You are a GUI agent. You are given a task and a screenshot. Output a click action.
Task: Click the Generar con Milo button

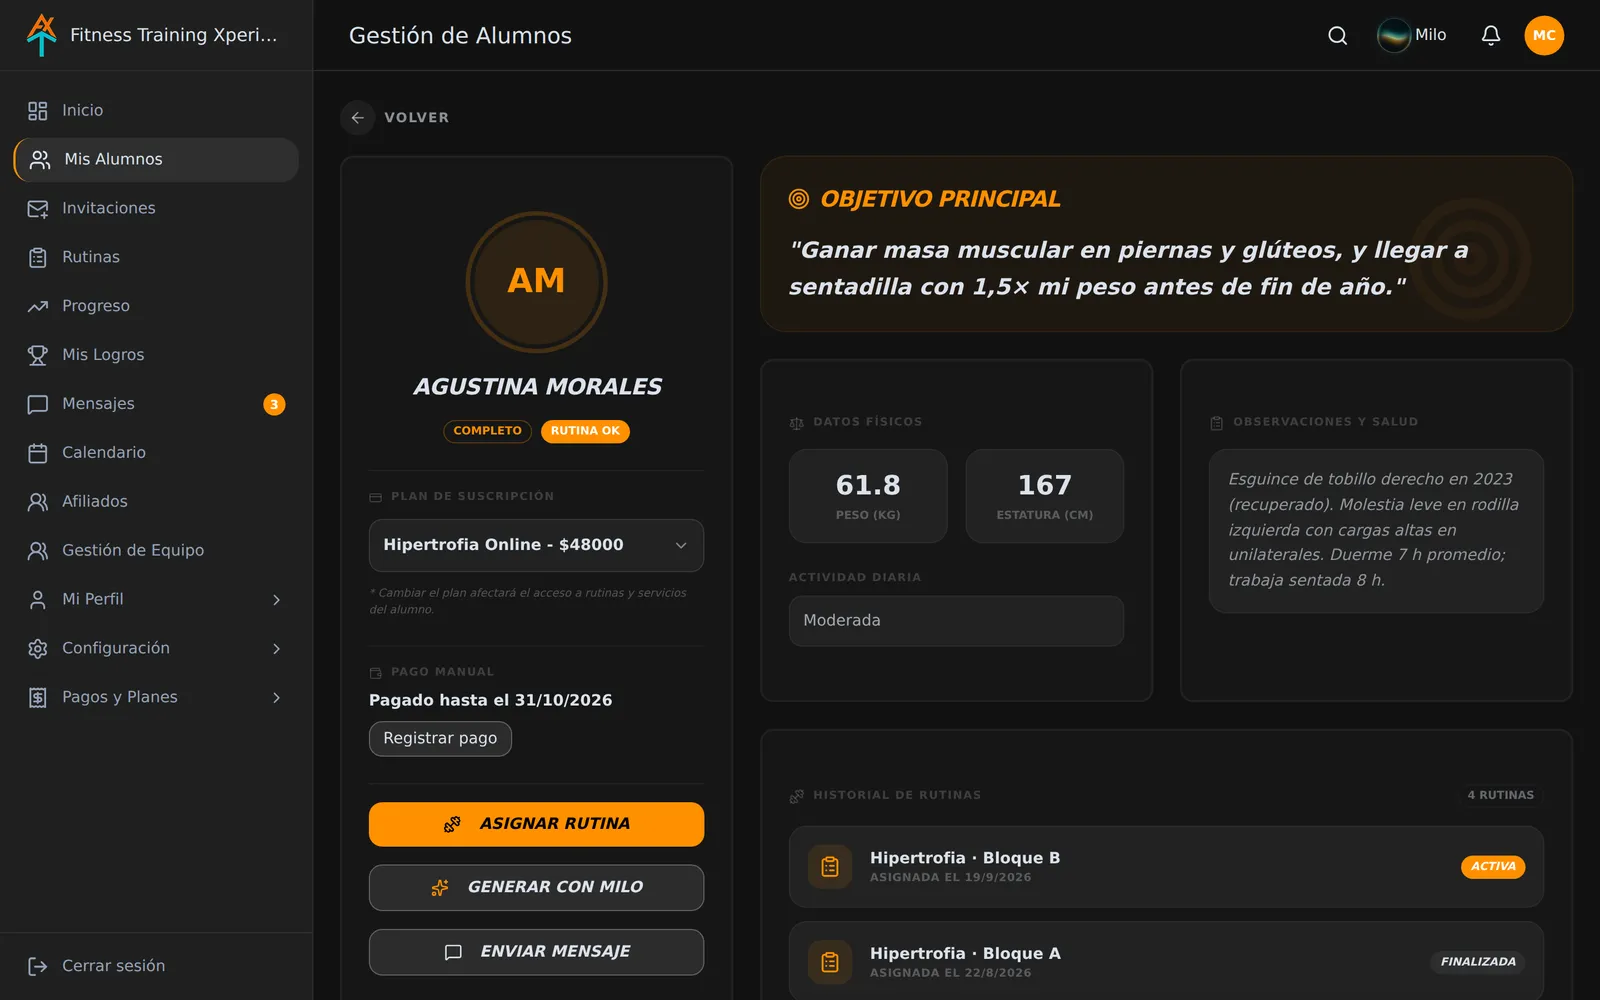point(536,888)
